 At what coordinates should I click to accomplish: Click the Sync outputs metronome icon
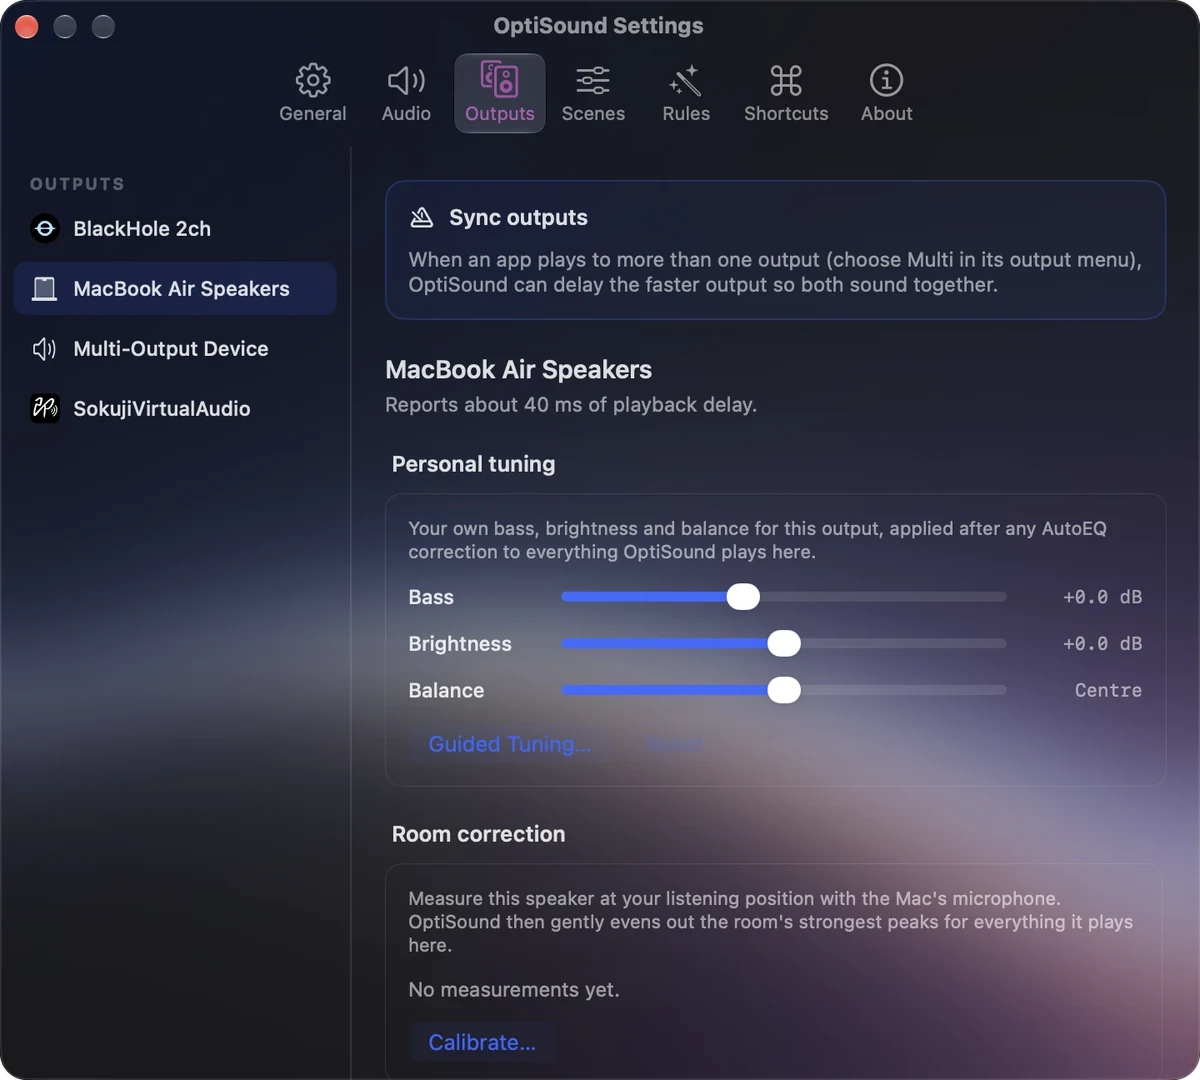tap(422, 217)
